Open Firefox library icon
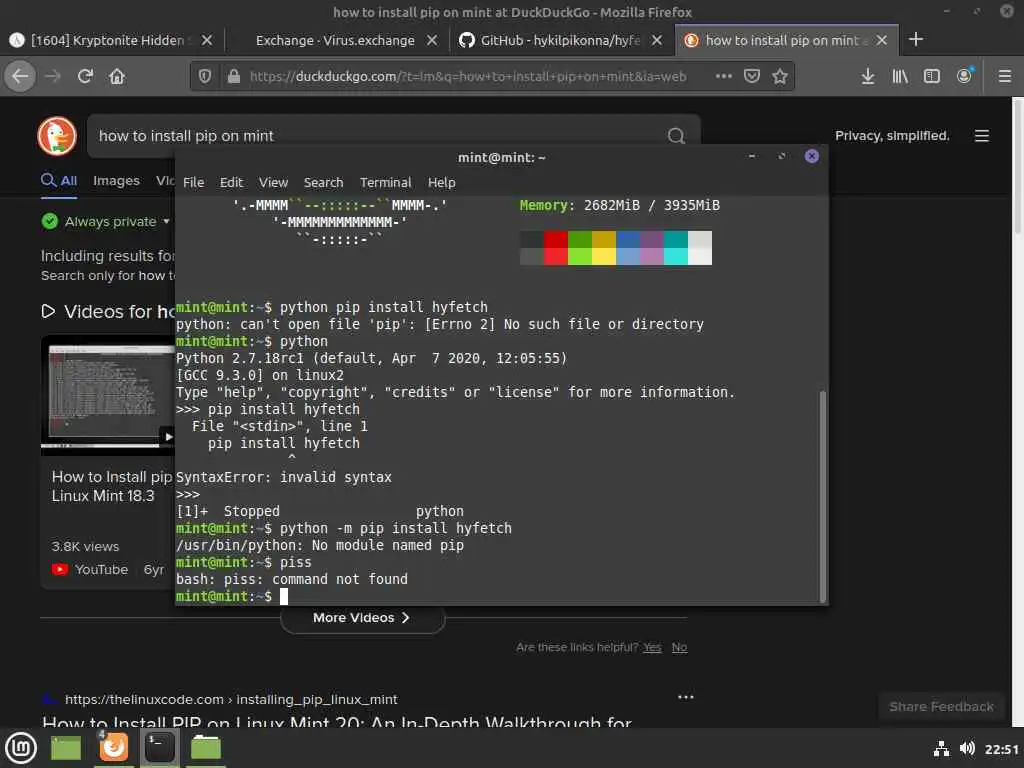The height and width of the screenshot is (768, 1024). (x=900, y=76)
